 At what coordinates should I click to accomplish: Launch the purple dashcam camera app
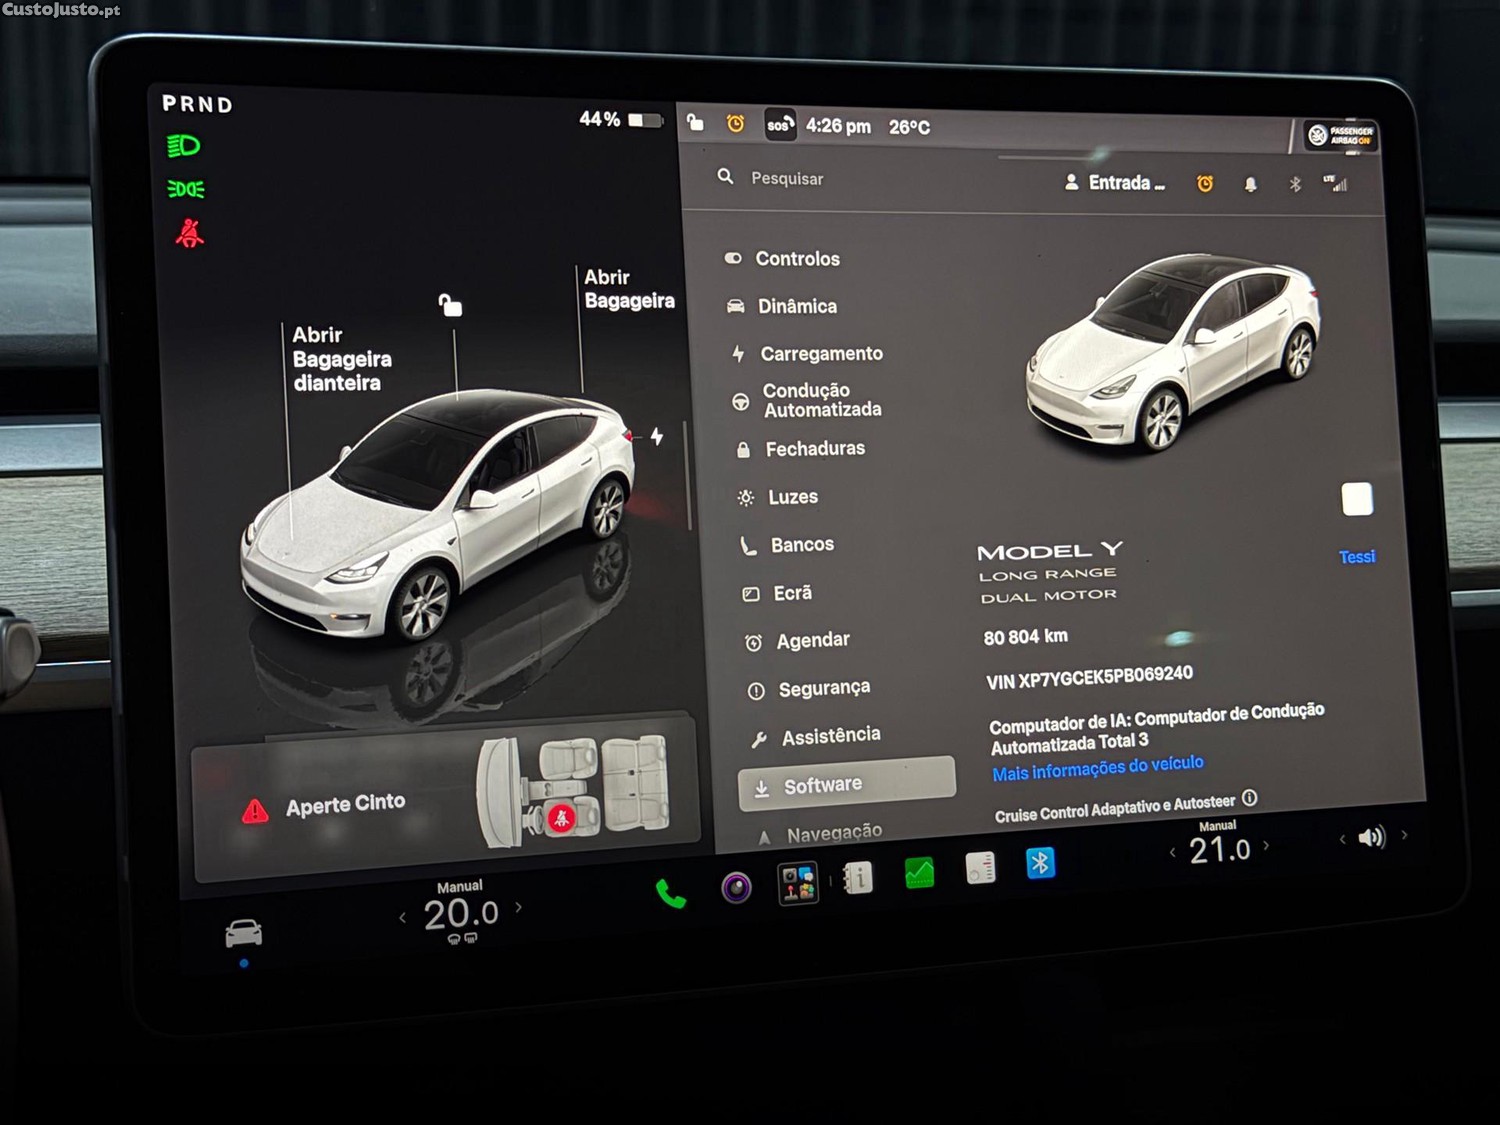tap(737, 887)
